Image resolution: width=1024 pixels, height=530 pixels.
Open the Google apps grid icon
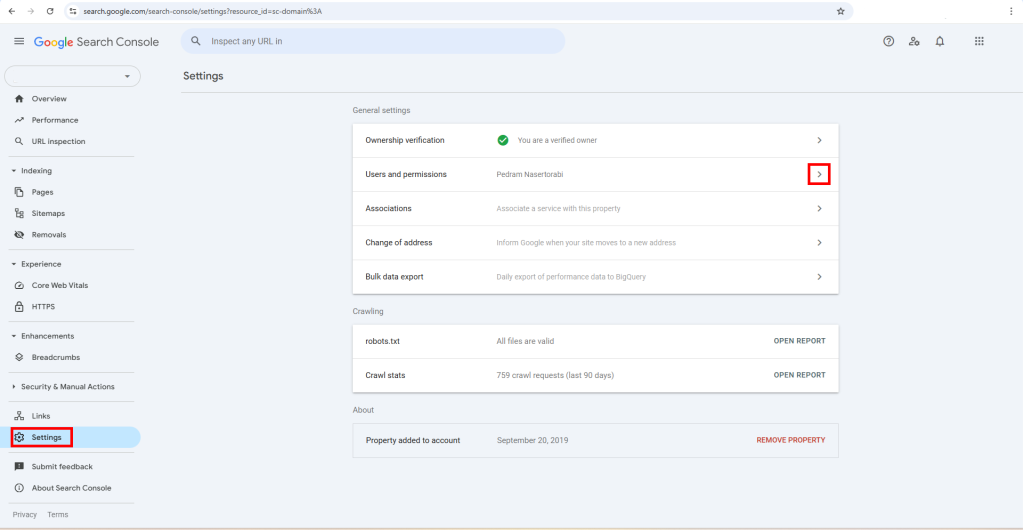coord(979,41)
